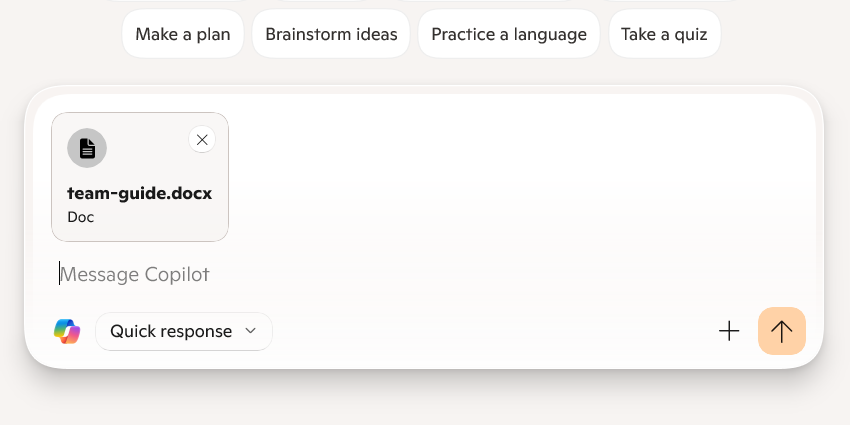This screenshot has height=425, width=850.
Task: Open the plus menu to add content
Action: pyautogui.click(x=729, y=331)
